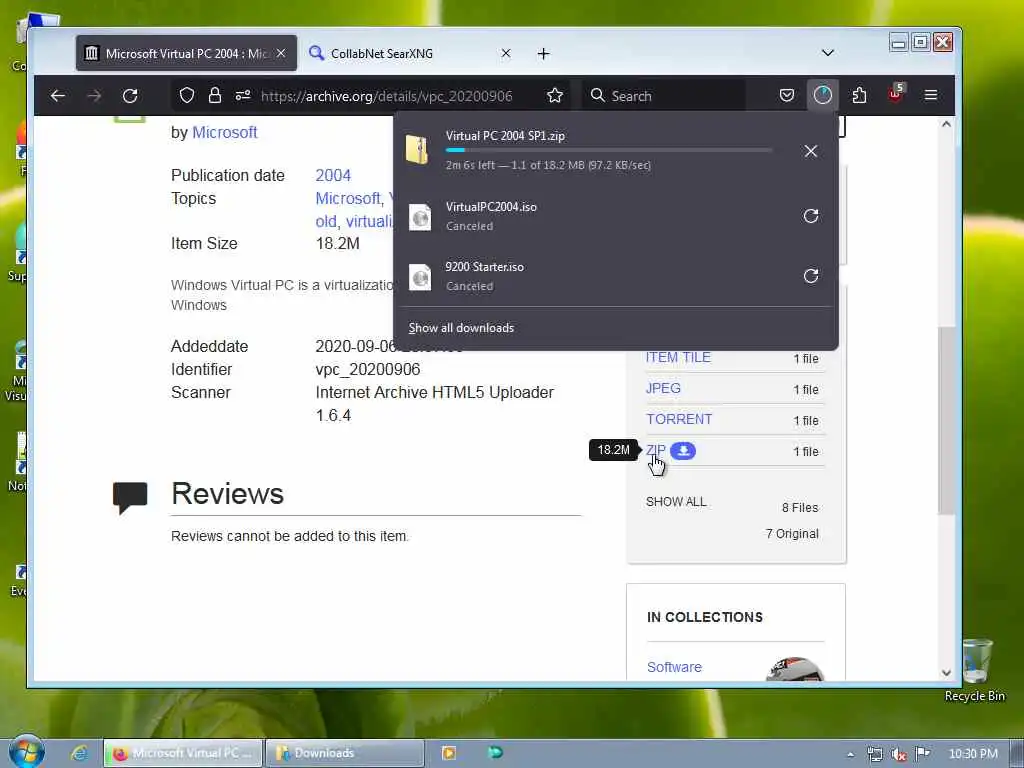This screenshot has height=768, width=1024.
Task: Click SHOW ALL files link
Action: point(676,502)
